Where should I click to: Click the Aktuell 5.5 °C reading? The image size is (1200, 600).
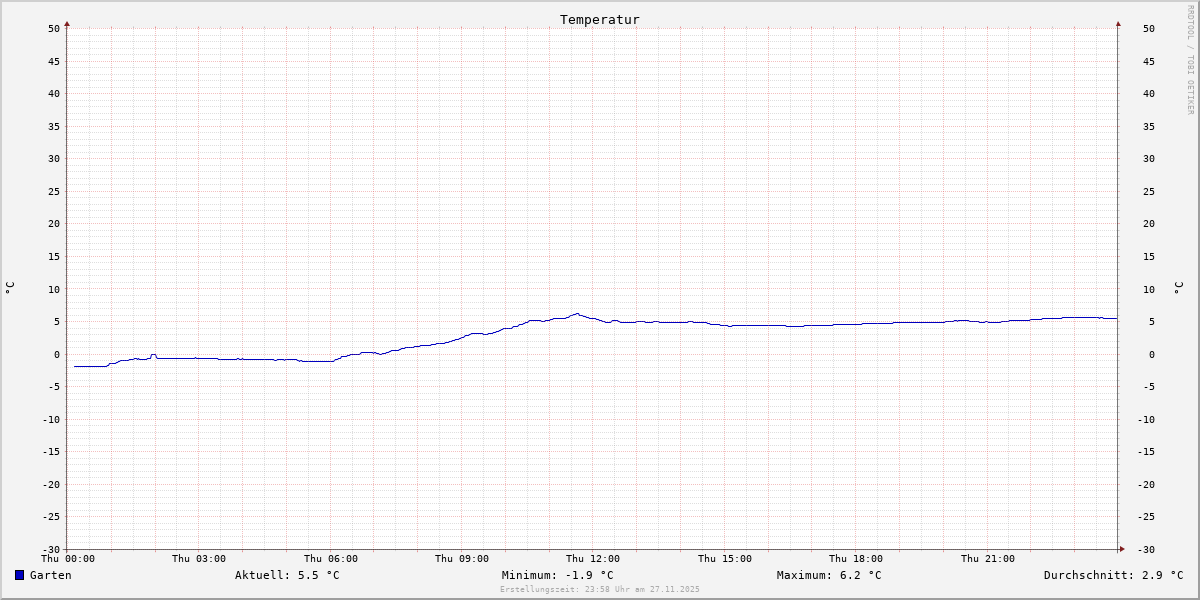[287, 575]
